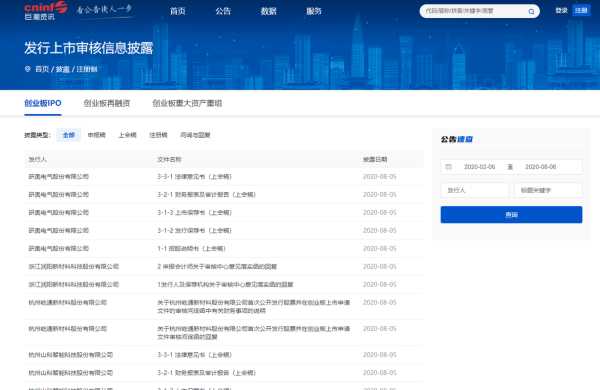Open the 服务 navigation menu

coord(314,11)
